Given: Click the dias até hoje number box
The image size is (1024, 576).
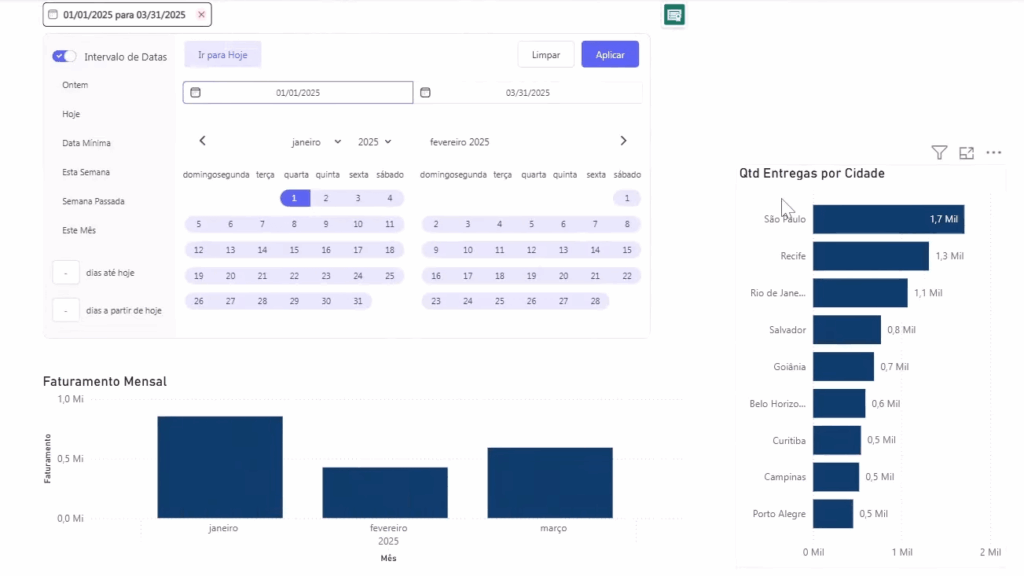Looking at the screenshot, I should pyautogui.click(x=66, y=273).
